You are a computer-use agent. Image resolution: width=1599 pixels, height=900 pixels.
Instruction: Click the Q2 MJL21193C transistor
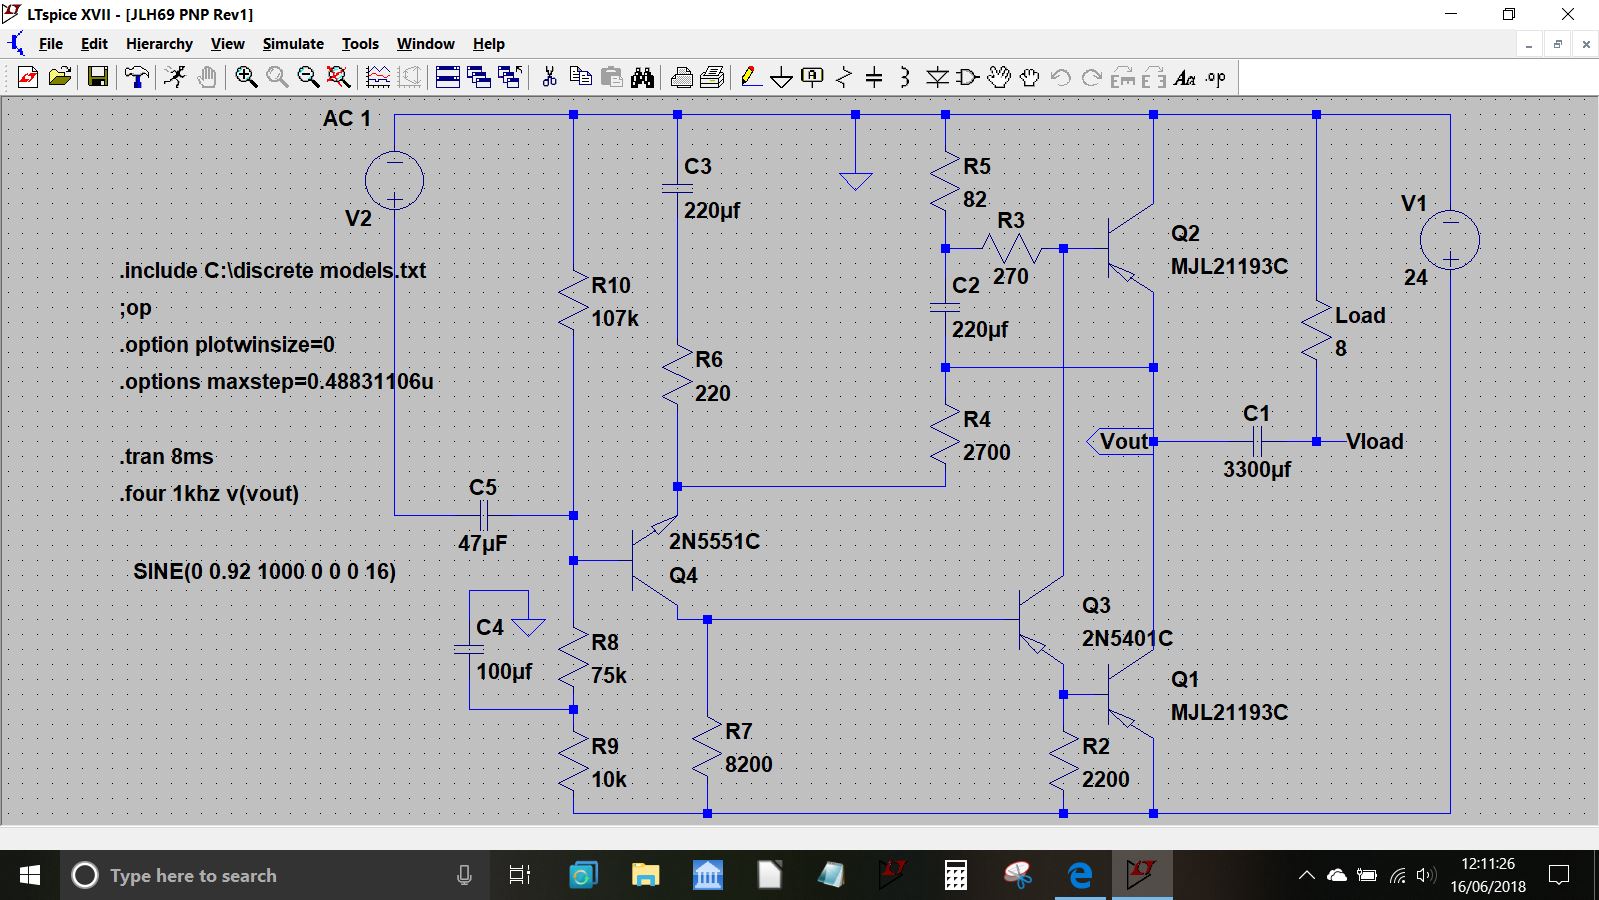tap(1130, 250)
